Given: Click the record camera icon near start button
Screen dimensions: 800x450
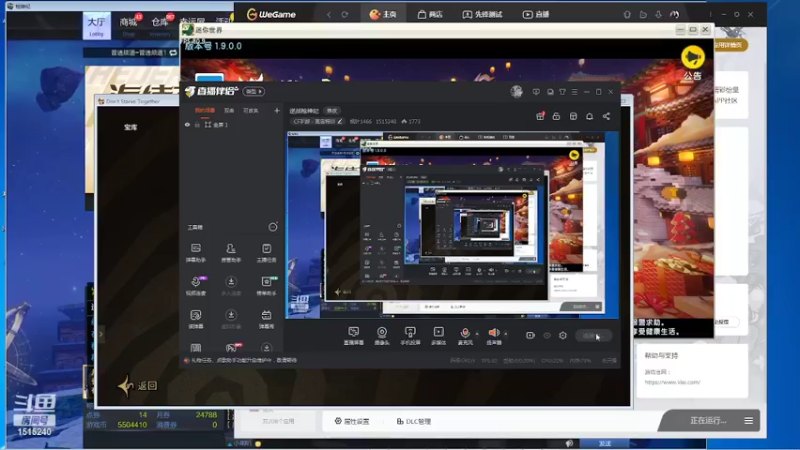Looking at the screenshot, I should point(530,335).
